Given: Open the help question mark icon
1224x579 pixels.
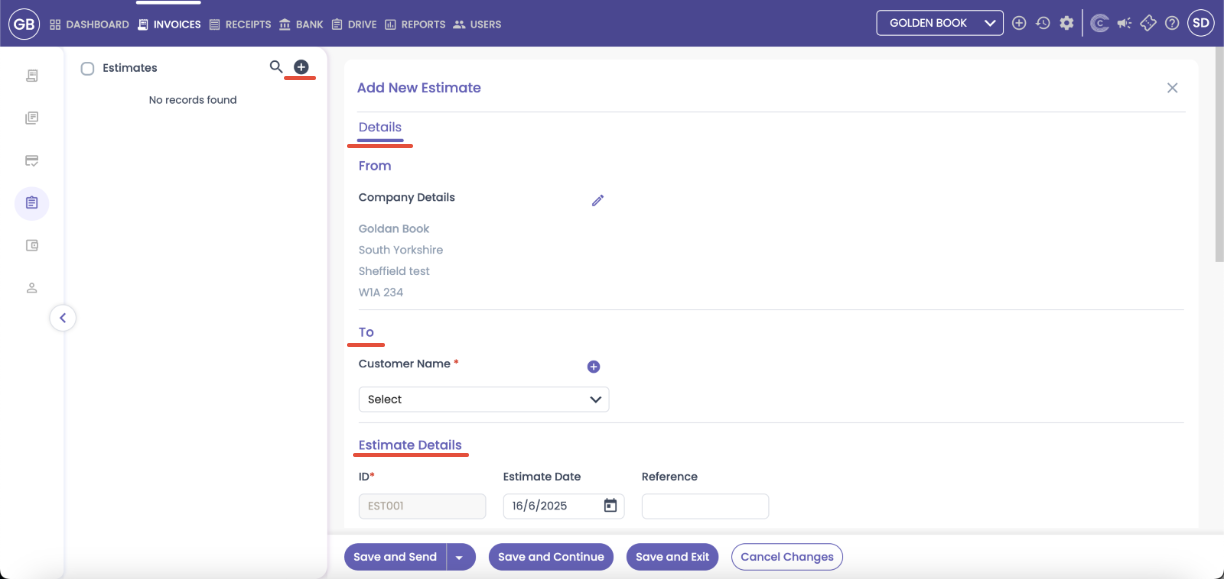Looking at the screenshot, I should pos(1172,23).
